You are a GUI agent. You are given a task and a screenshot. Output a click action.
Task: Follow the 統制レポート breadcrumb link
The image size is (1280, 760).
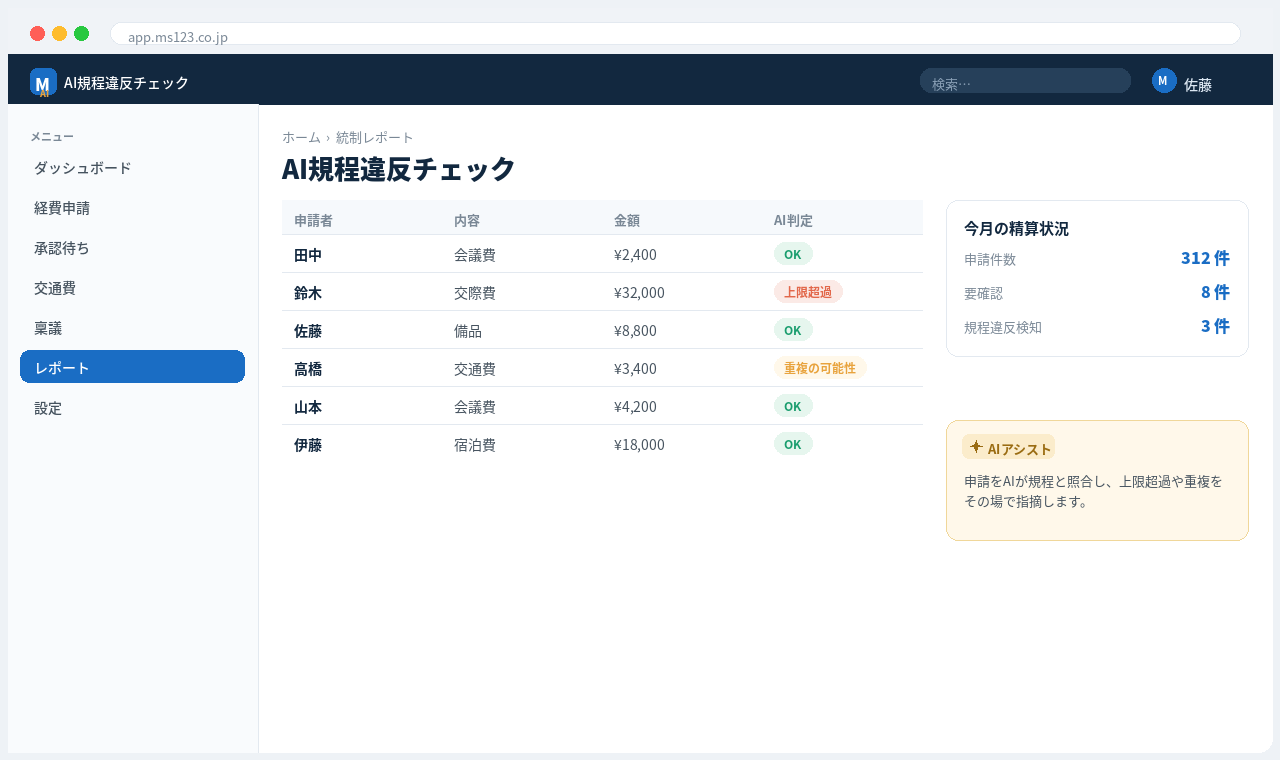point(375,137)
